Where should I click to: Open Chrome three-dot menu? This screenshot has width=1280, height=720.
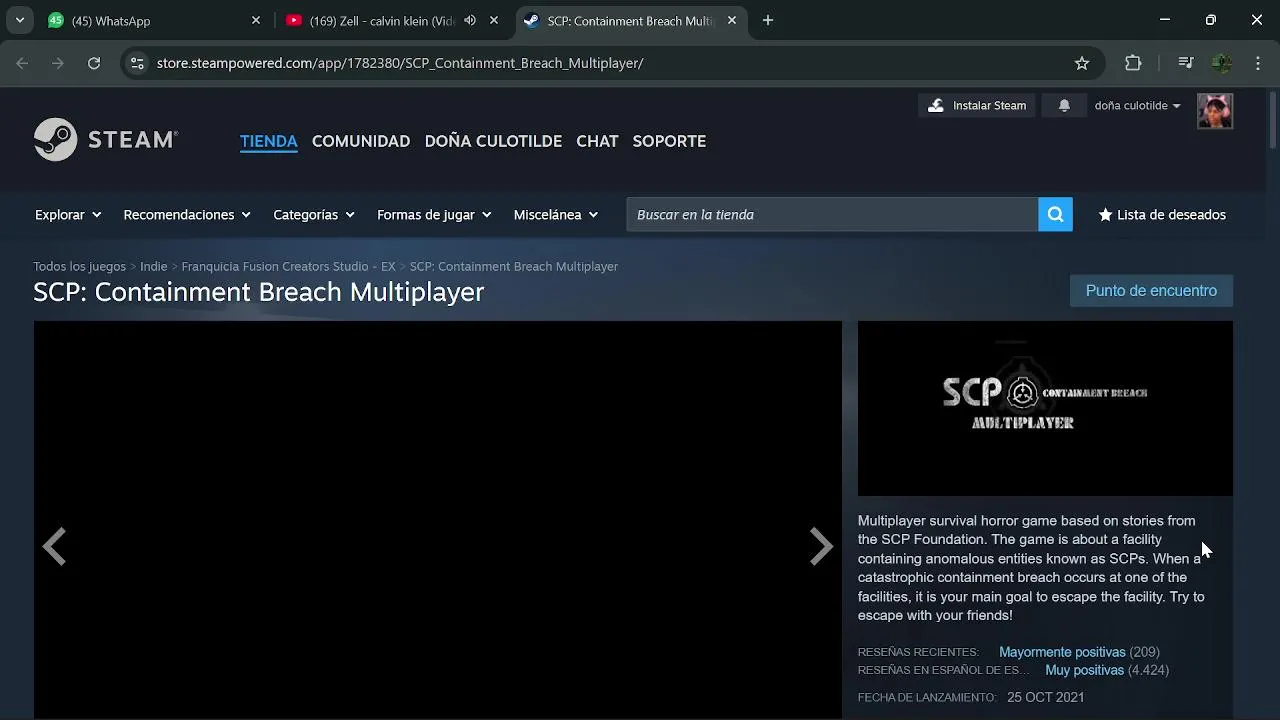coord(1258,63)
